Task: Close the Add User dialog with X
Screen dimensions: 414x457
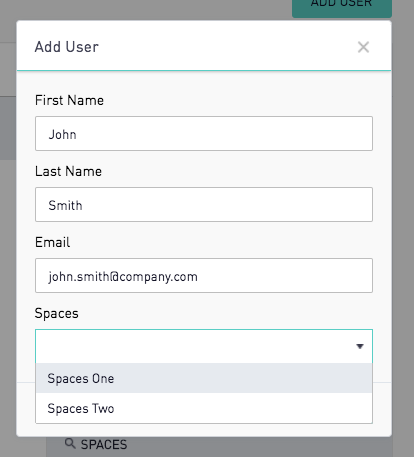Action: click(363, 47)
